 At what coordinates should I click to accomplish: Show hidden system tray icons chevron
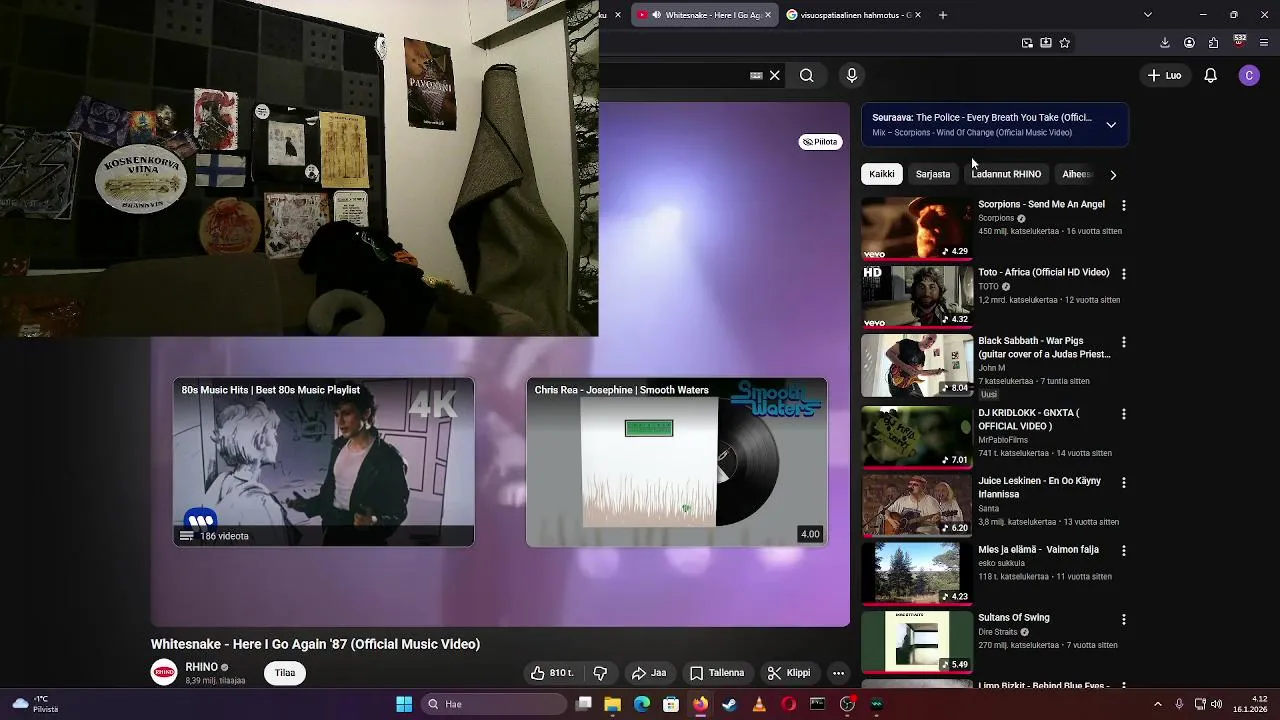point(1158,704)
